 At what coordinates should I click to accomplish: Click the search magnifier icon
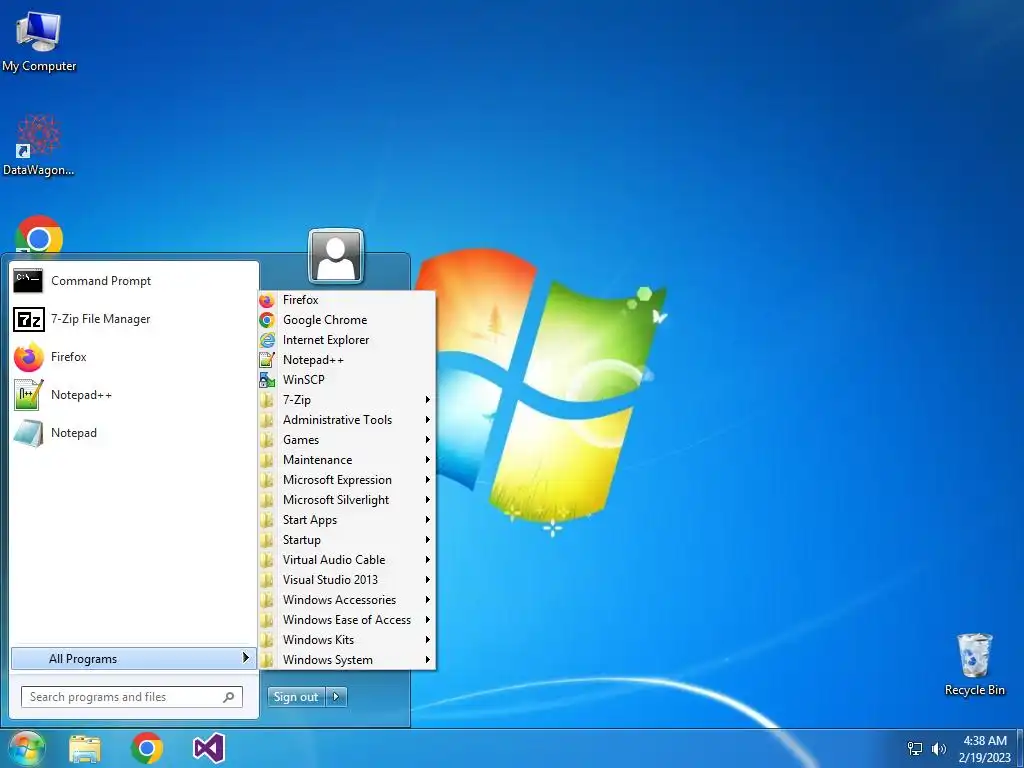(x=229, y=697)
